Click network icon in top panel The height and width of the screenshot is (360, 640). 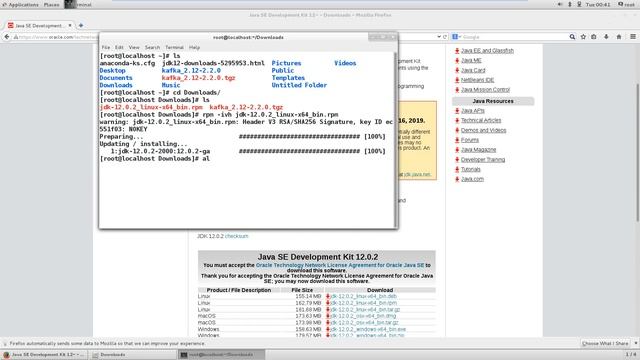click(x=579, y=4)
